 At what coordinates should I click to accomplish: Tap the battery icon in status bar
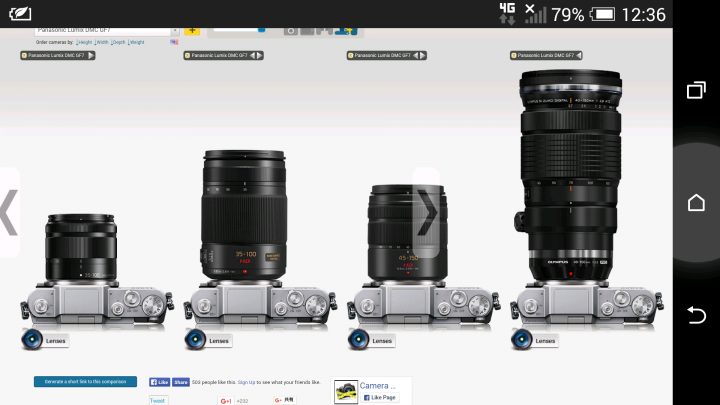pyautogui.click(x=602, y=14)
